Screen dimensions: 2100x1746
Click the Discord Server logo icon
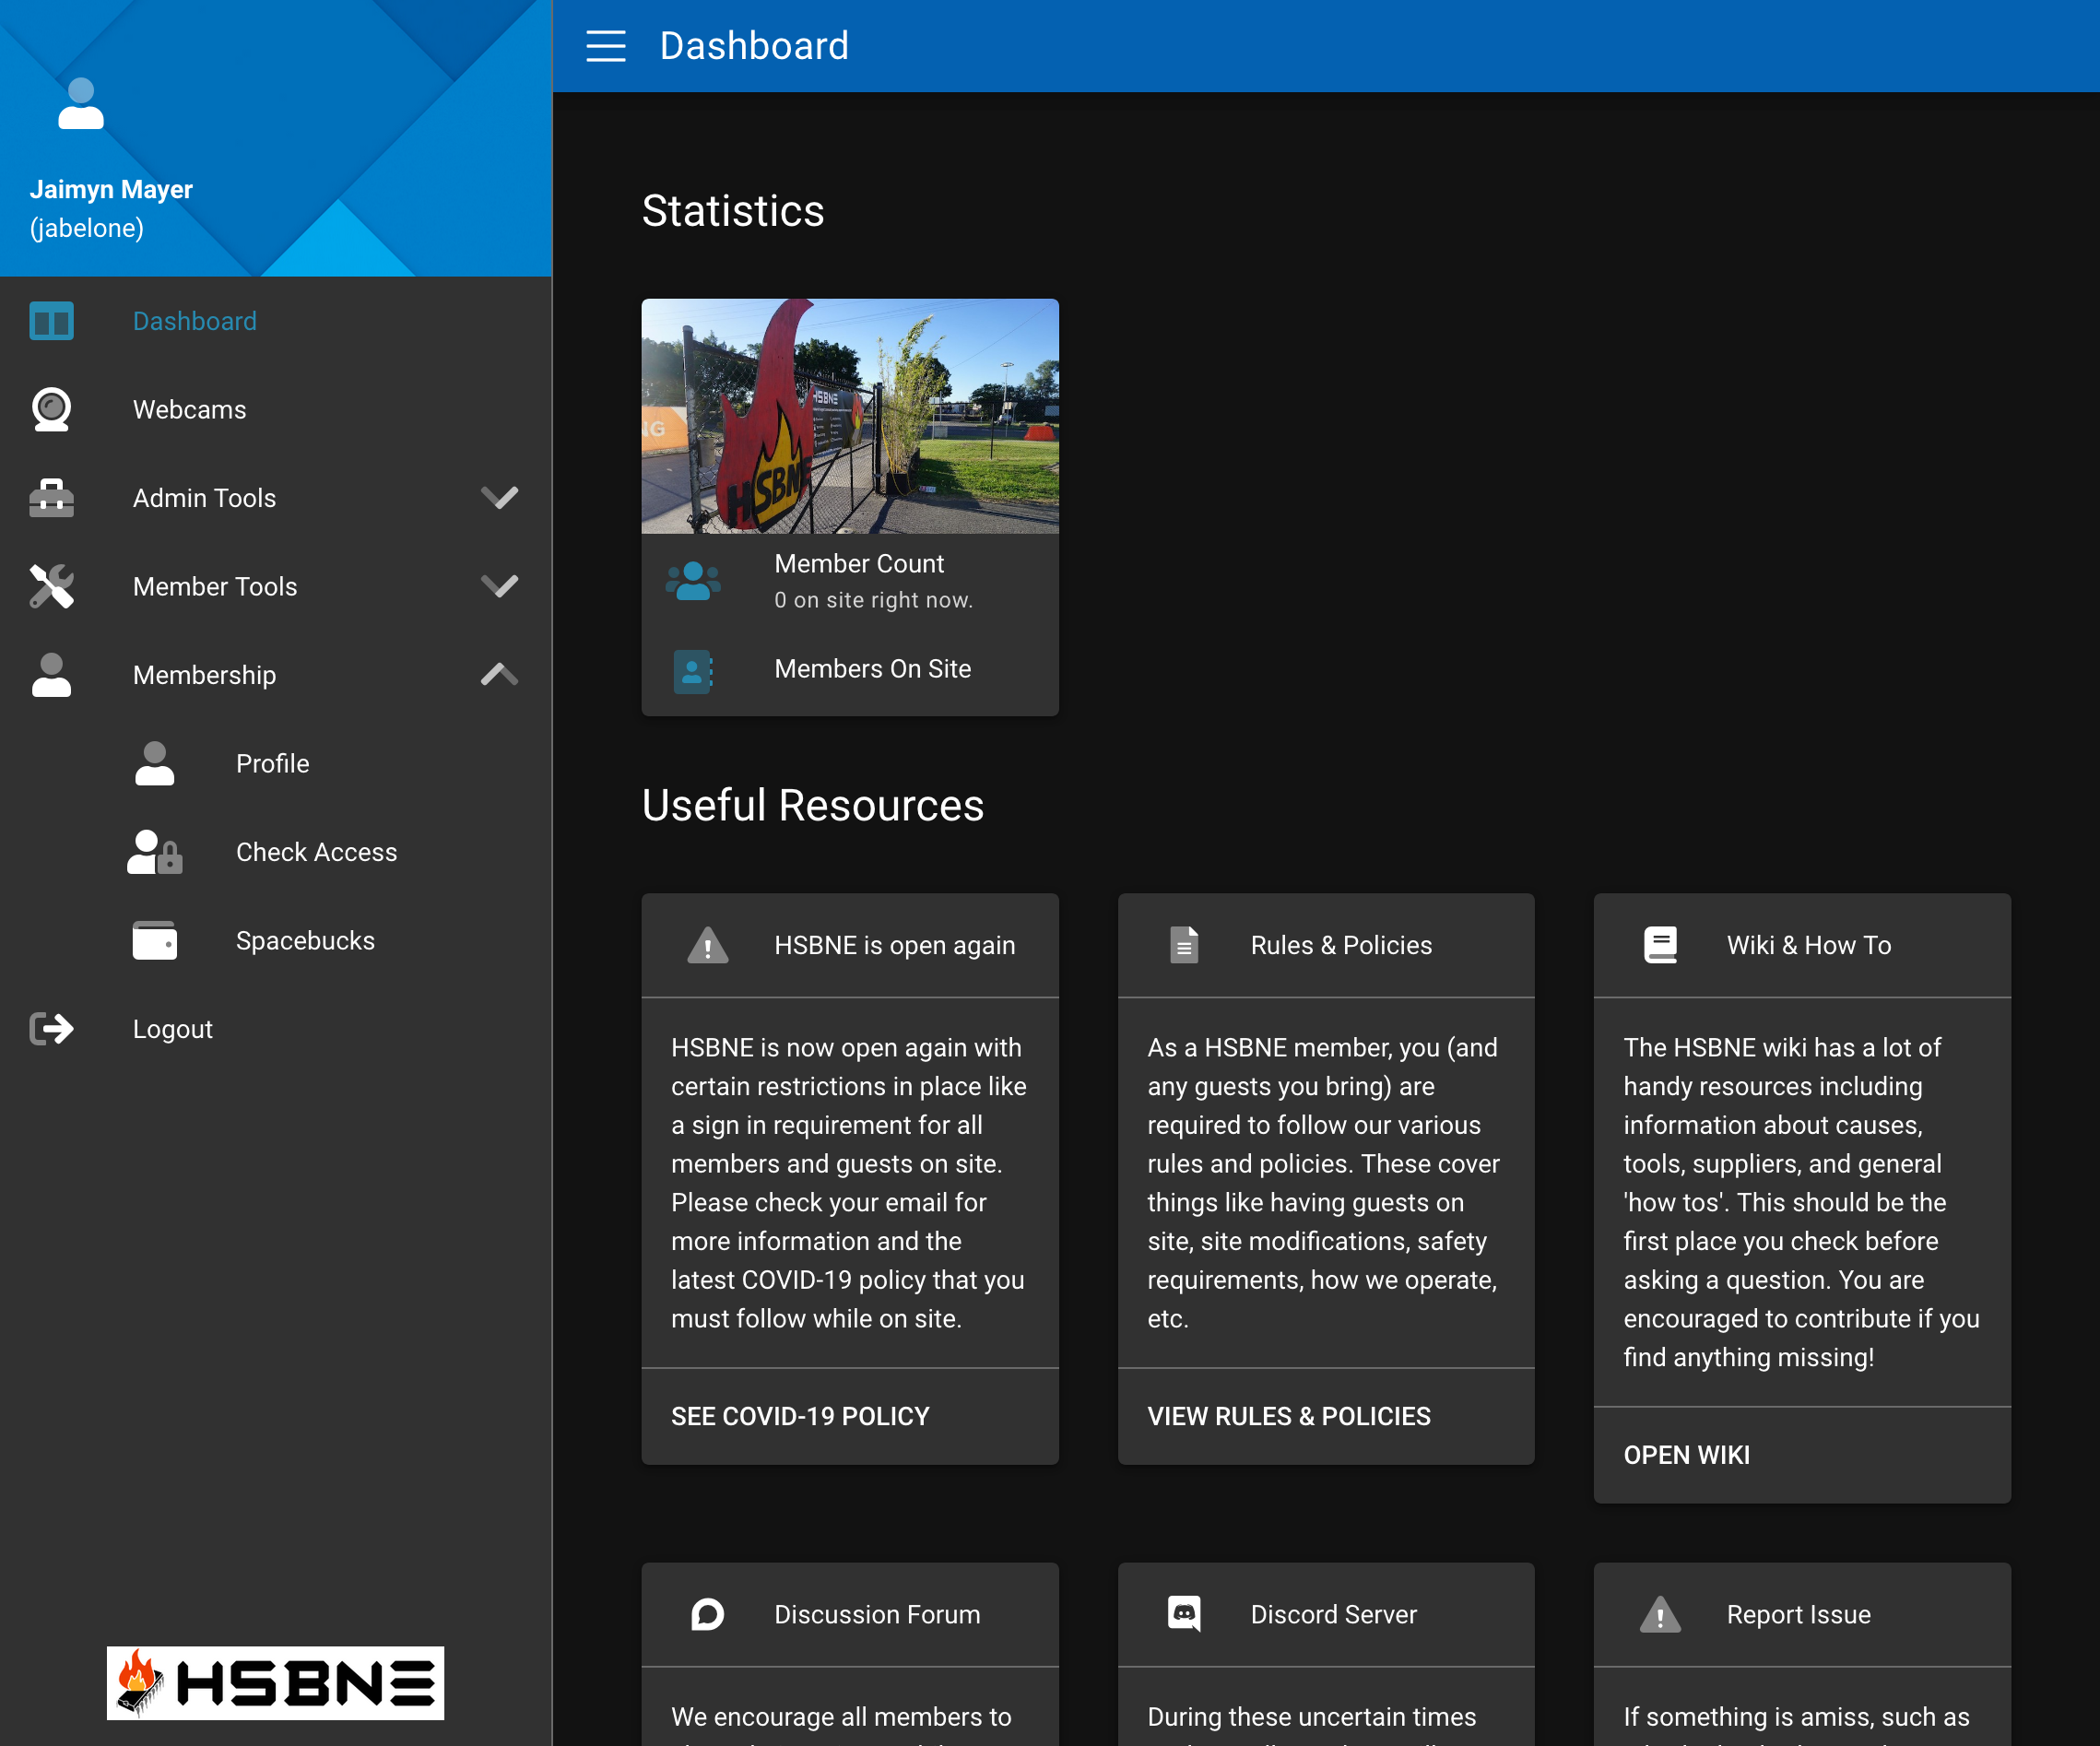1184,1613
